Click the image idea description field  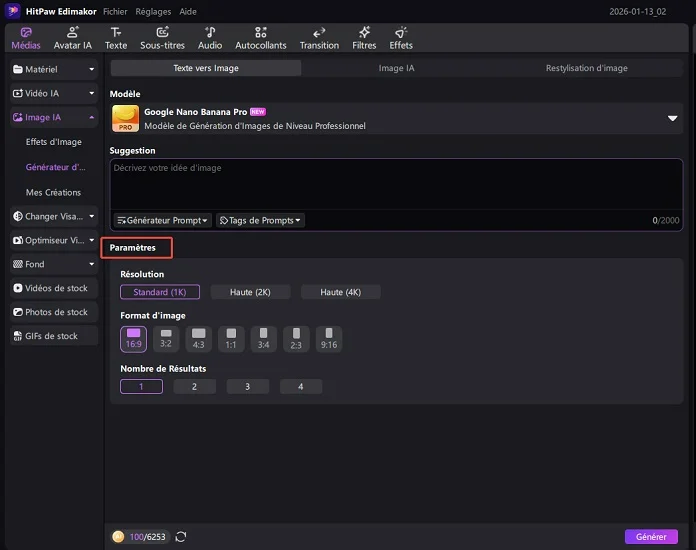click(396, 185)
